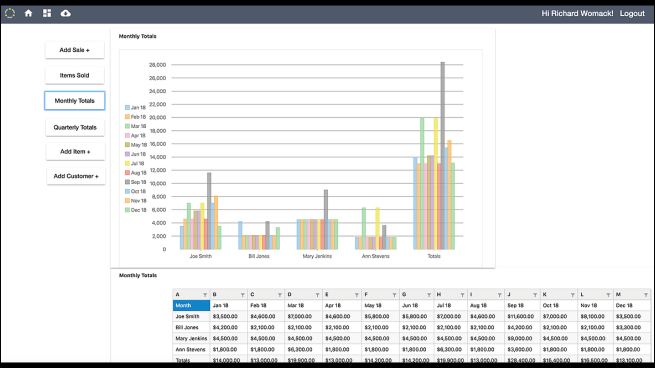
Task: Open column K filter icon
Action: [572, 295]
